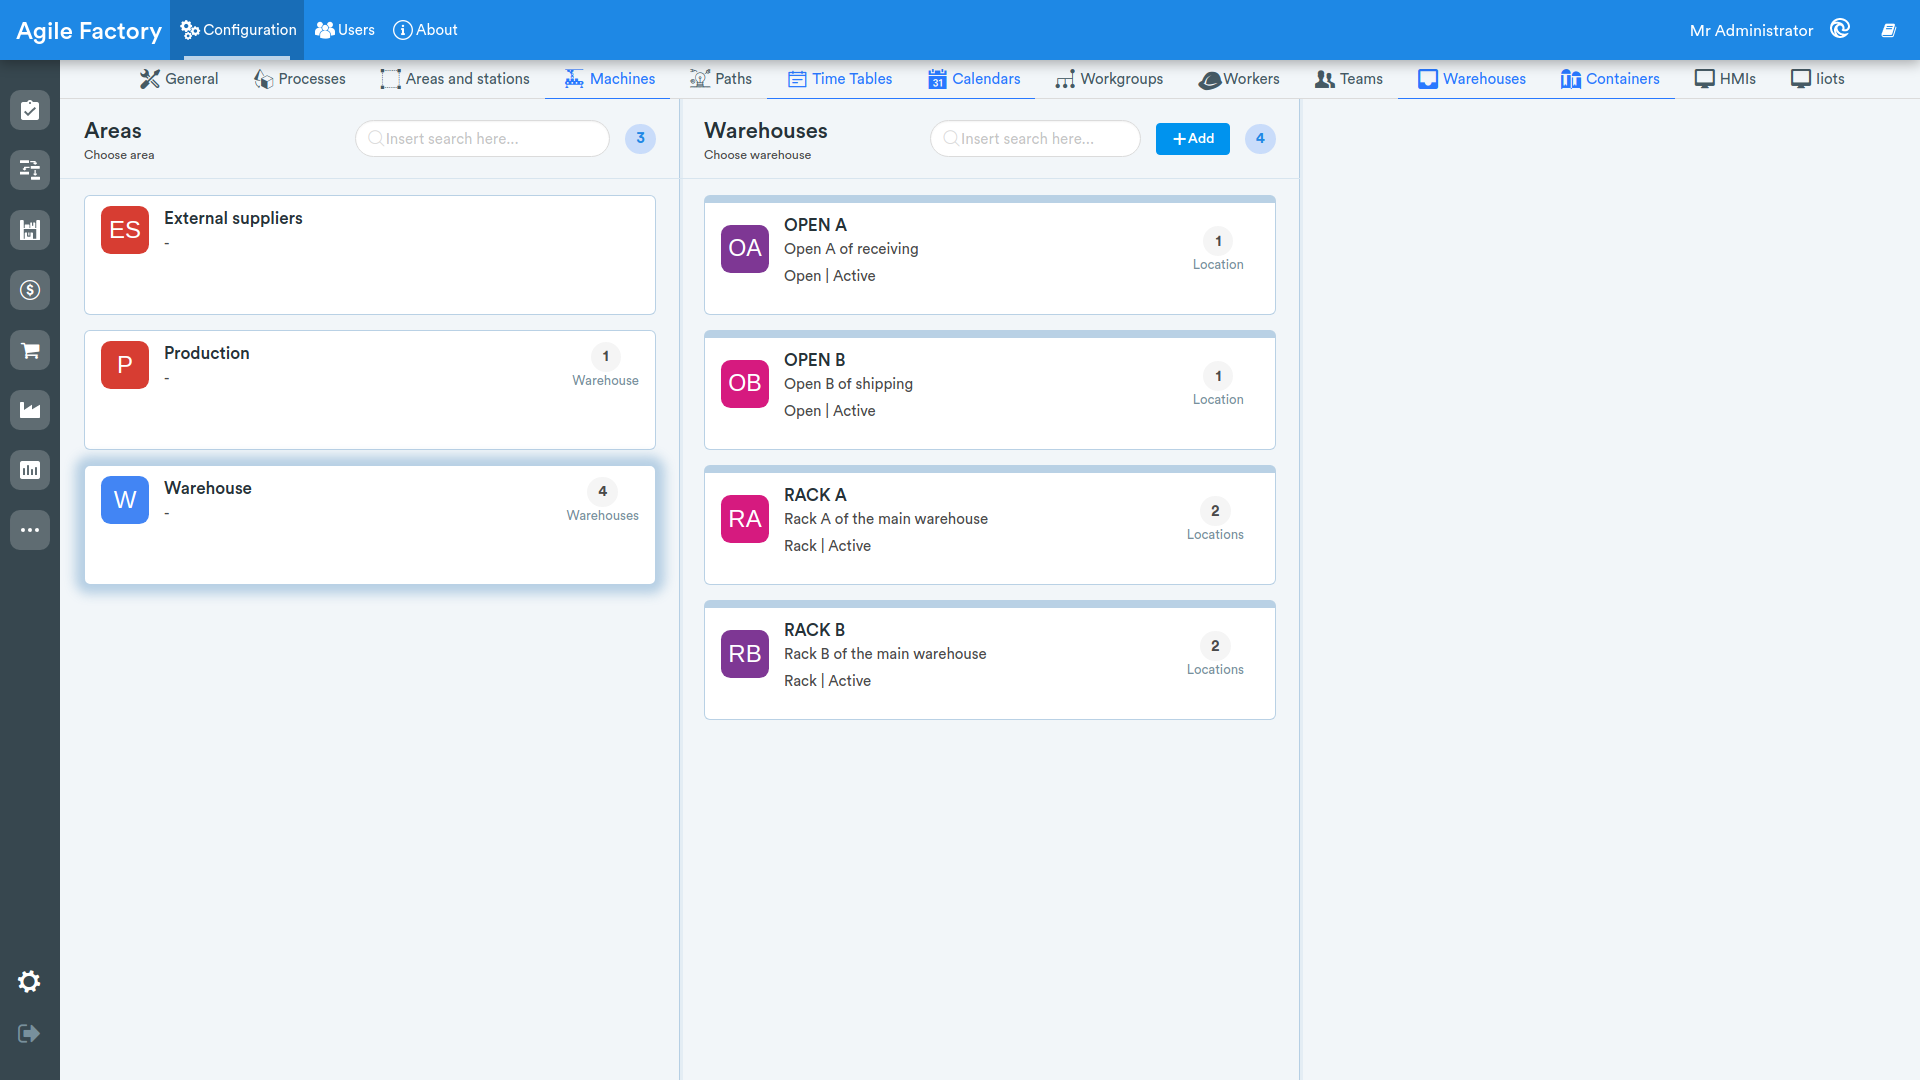Switch to the HMIs tab
The height and width of the screenshot is (1080, 1920).
tap(1725, 79)
